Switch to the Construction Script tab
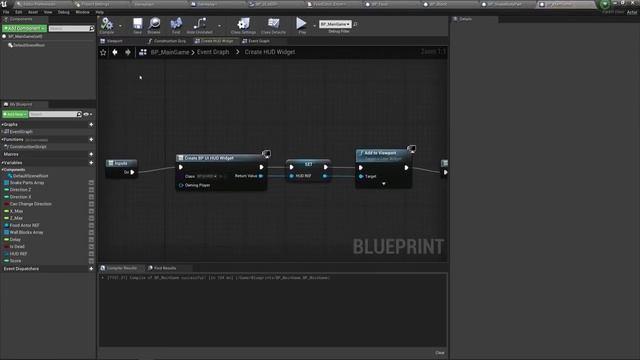Image resolution: width=640 pixels, height=360 pixels. click(167, 41)
